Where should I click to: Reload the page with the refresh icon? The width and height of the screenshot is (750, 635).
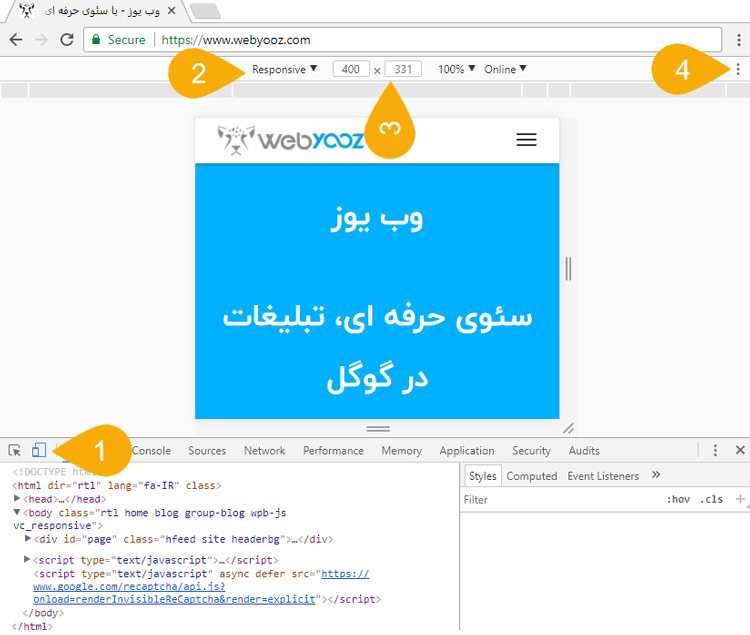click(x=67, y=40)
